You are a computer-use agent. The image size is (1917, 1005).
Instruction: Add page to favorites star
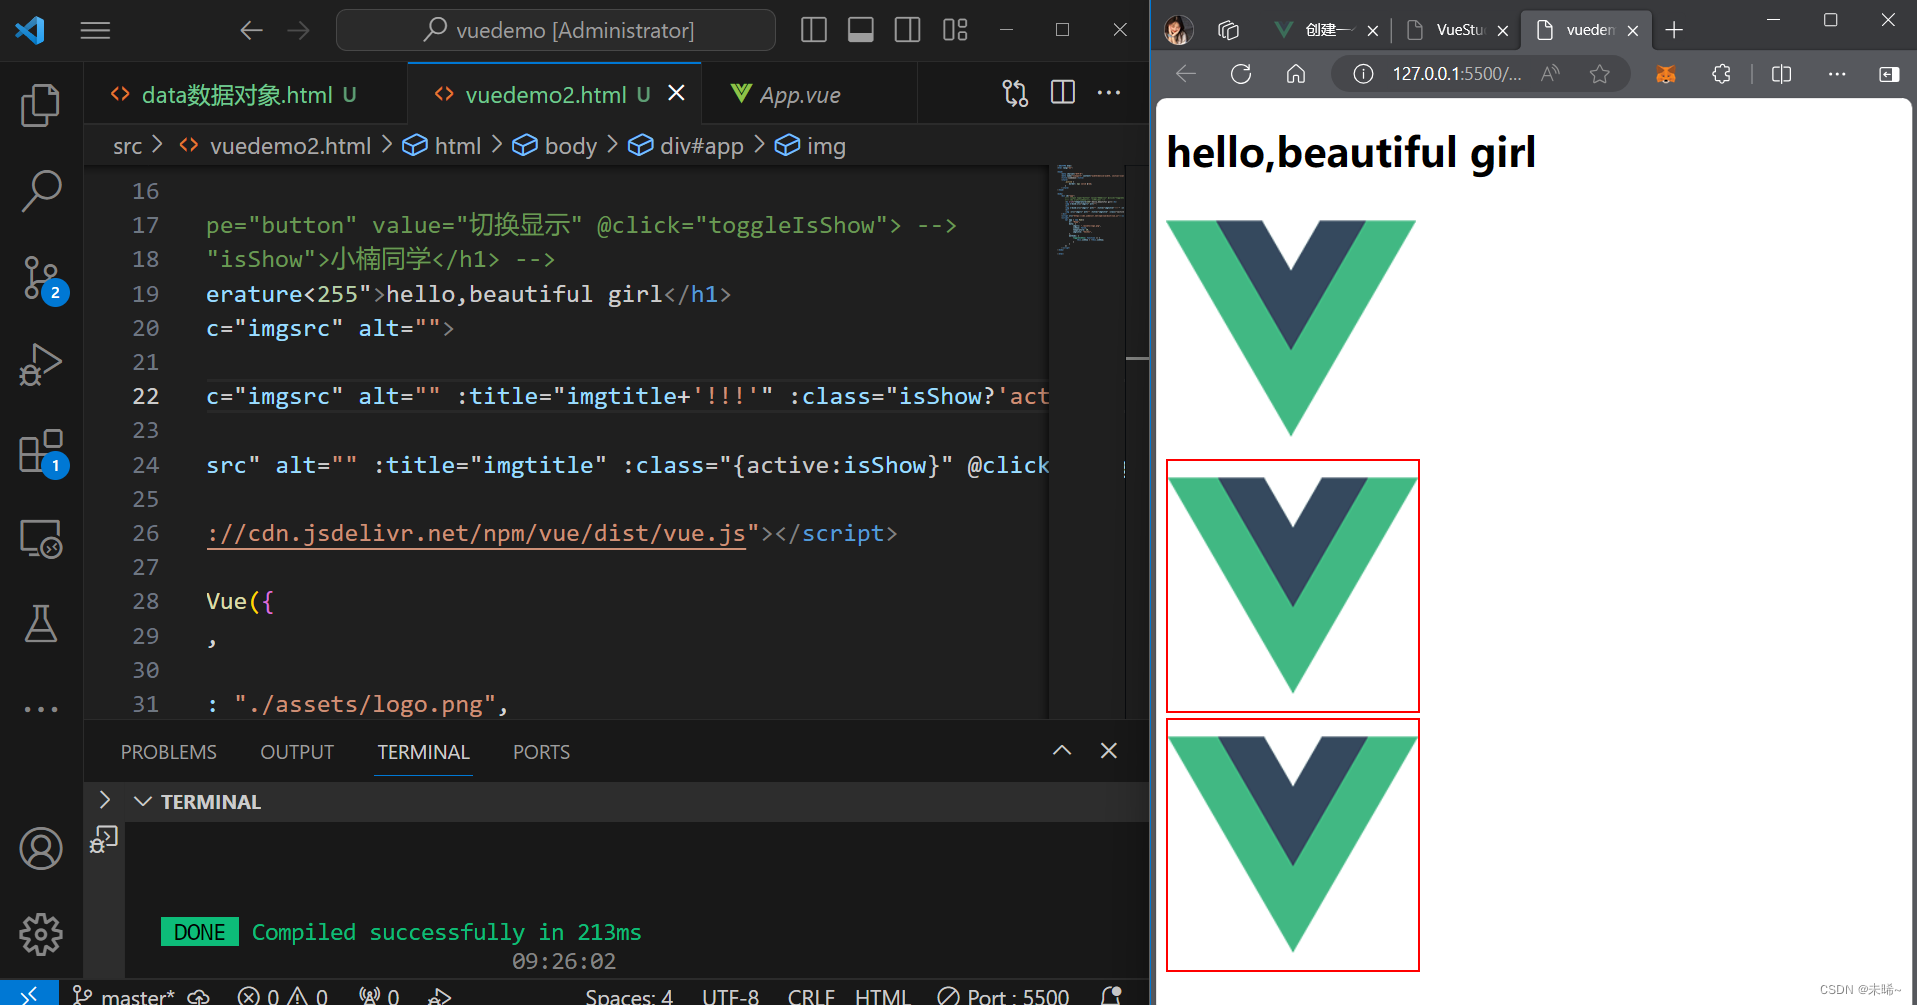(x=1600, y=74)
